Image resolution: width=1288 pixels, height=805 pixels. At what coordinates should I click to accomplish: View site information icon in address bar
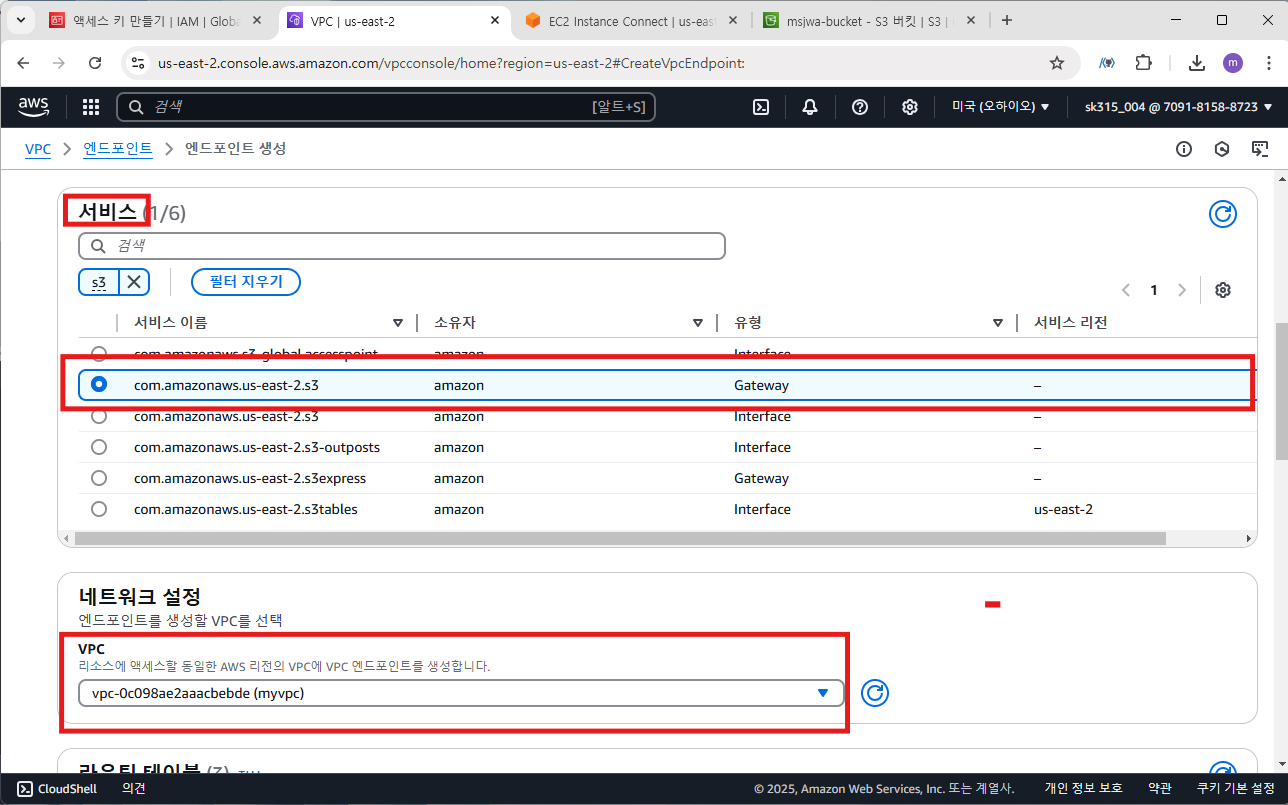pos(139,63)
